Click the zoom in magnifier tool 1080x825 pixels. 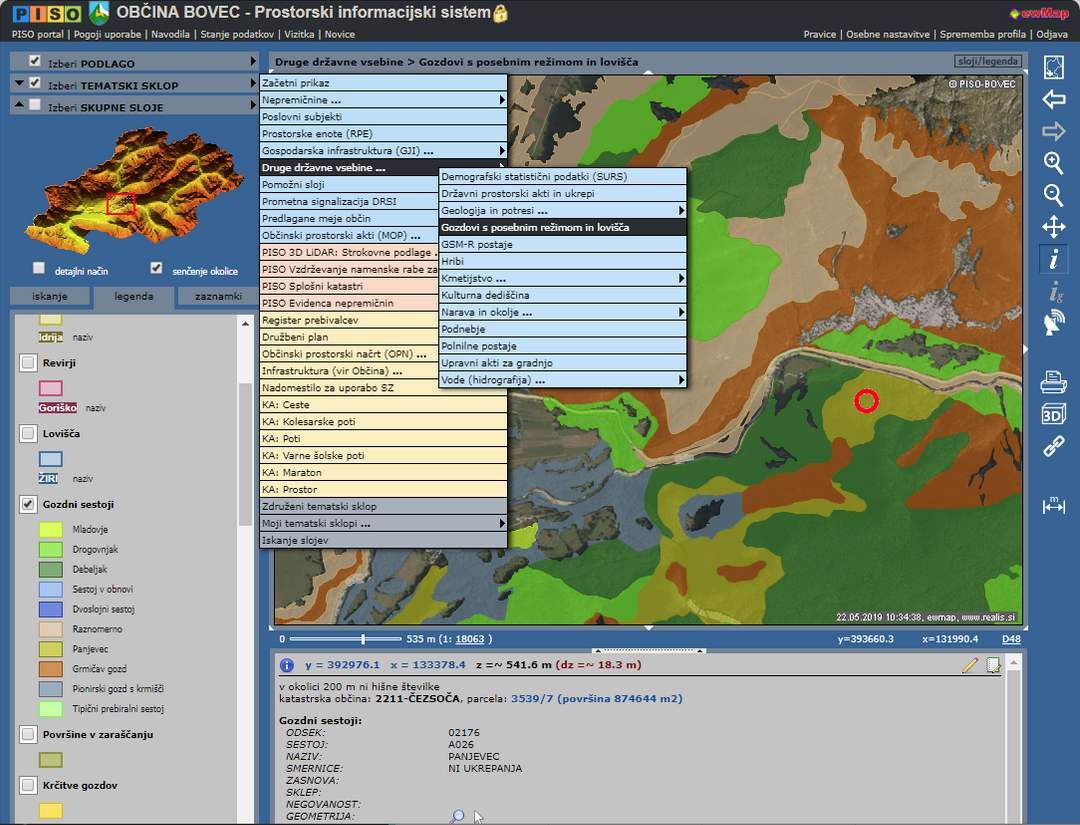coord(1053,163)
